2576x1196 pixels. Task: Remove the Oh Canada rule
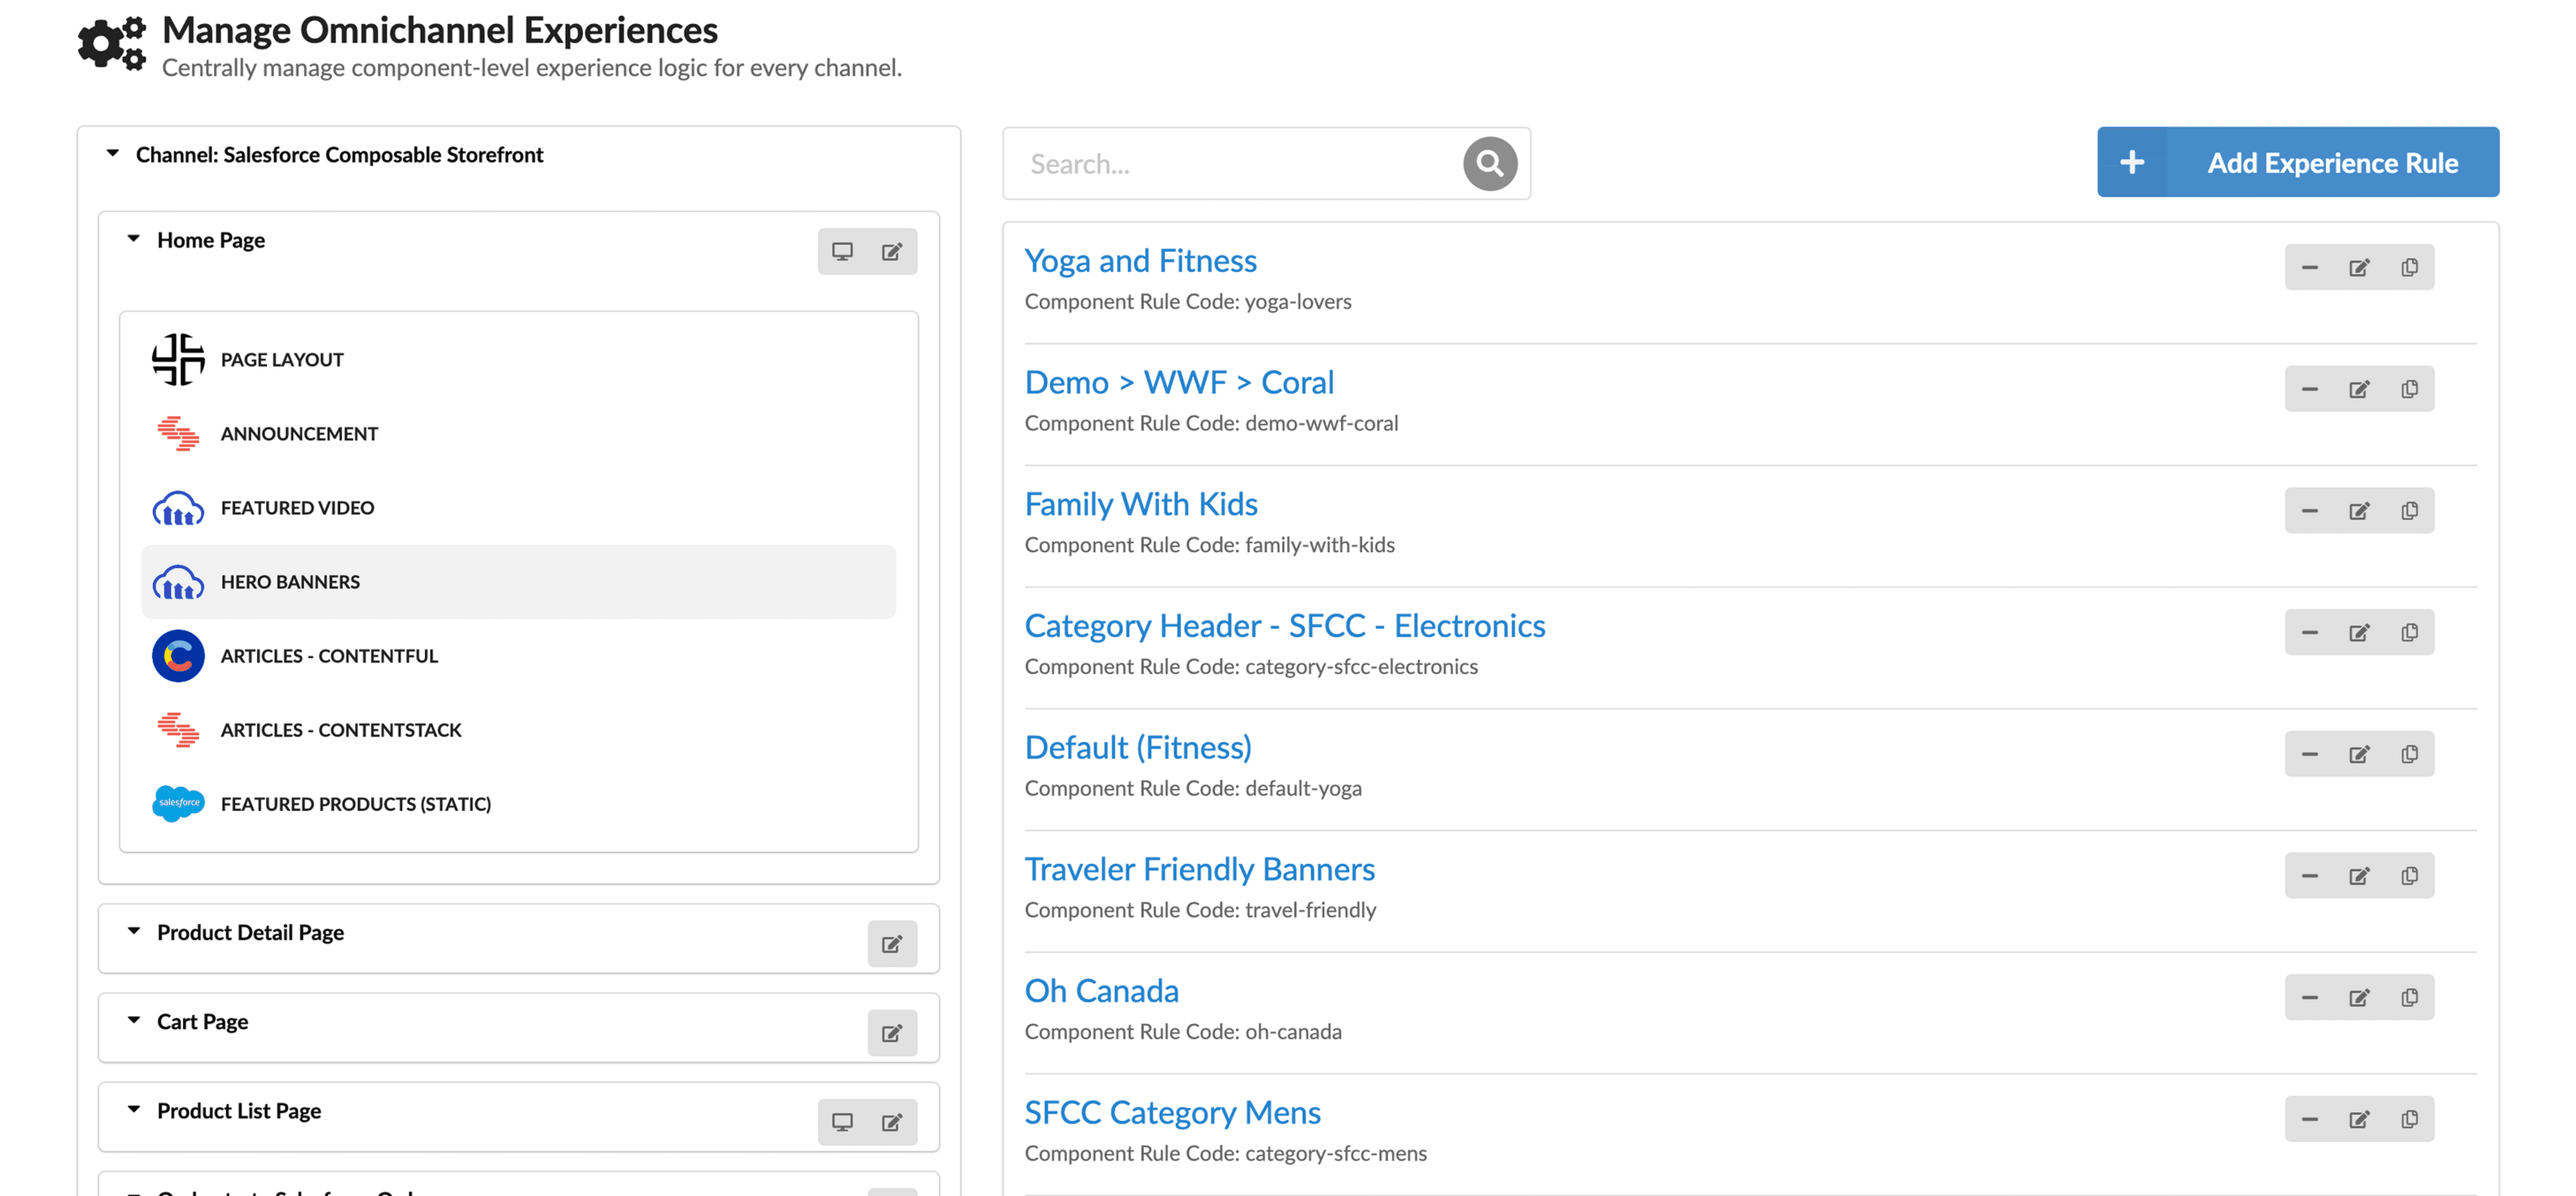2310,997
